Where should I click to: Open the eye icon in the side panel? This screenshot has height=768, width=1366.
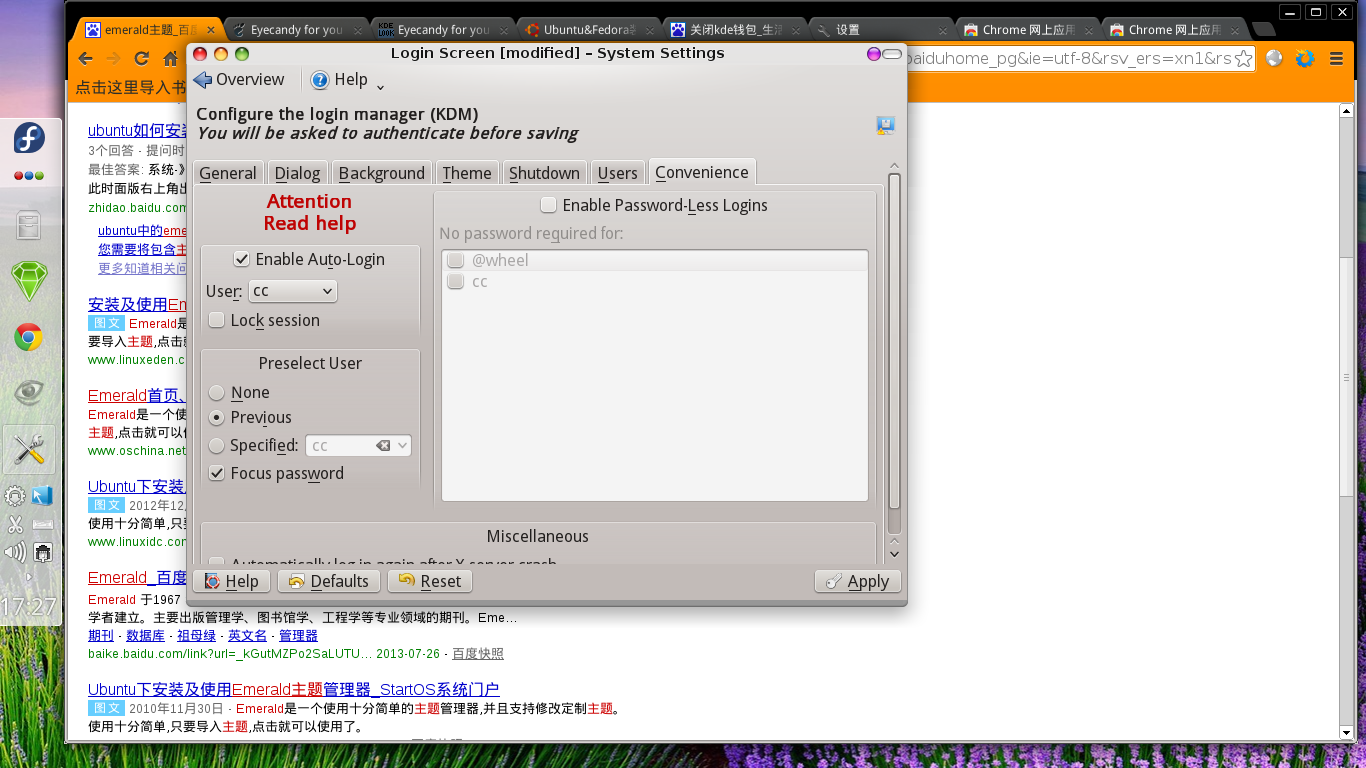pyautogui.click(x=29, y=392)
